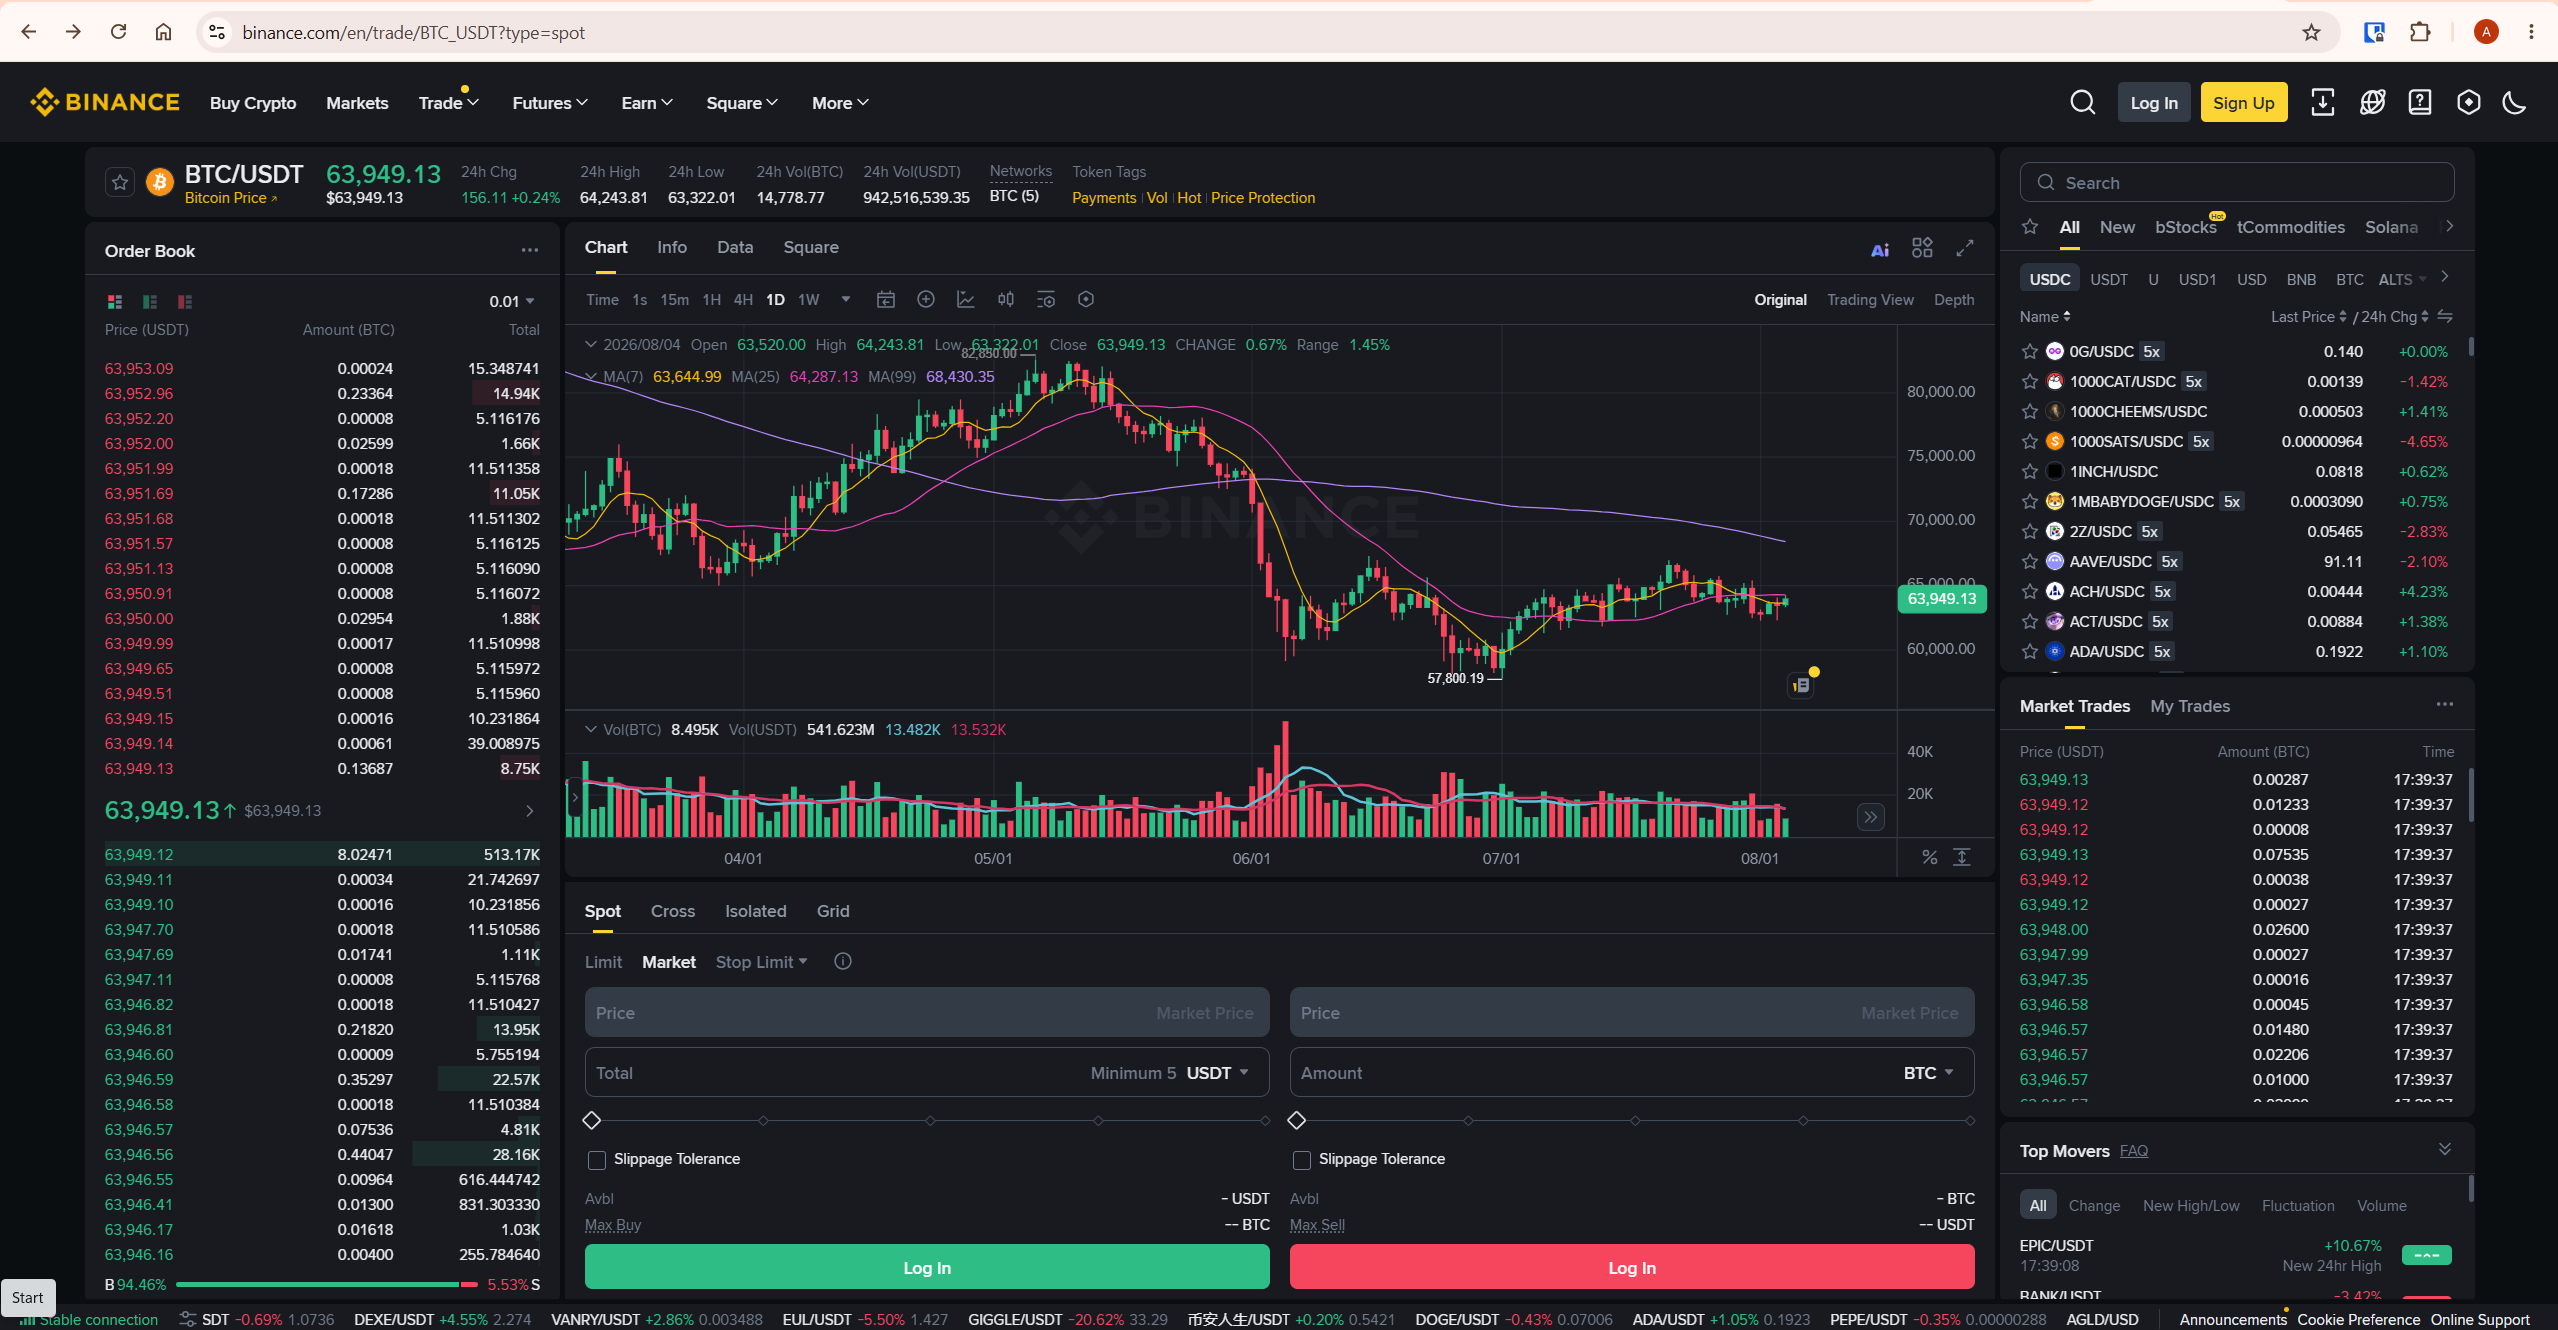Open the chart calendar date picker

(x=885, y=300)
